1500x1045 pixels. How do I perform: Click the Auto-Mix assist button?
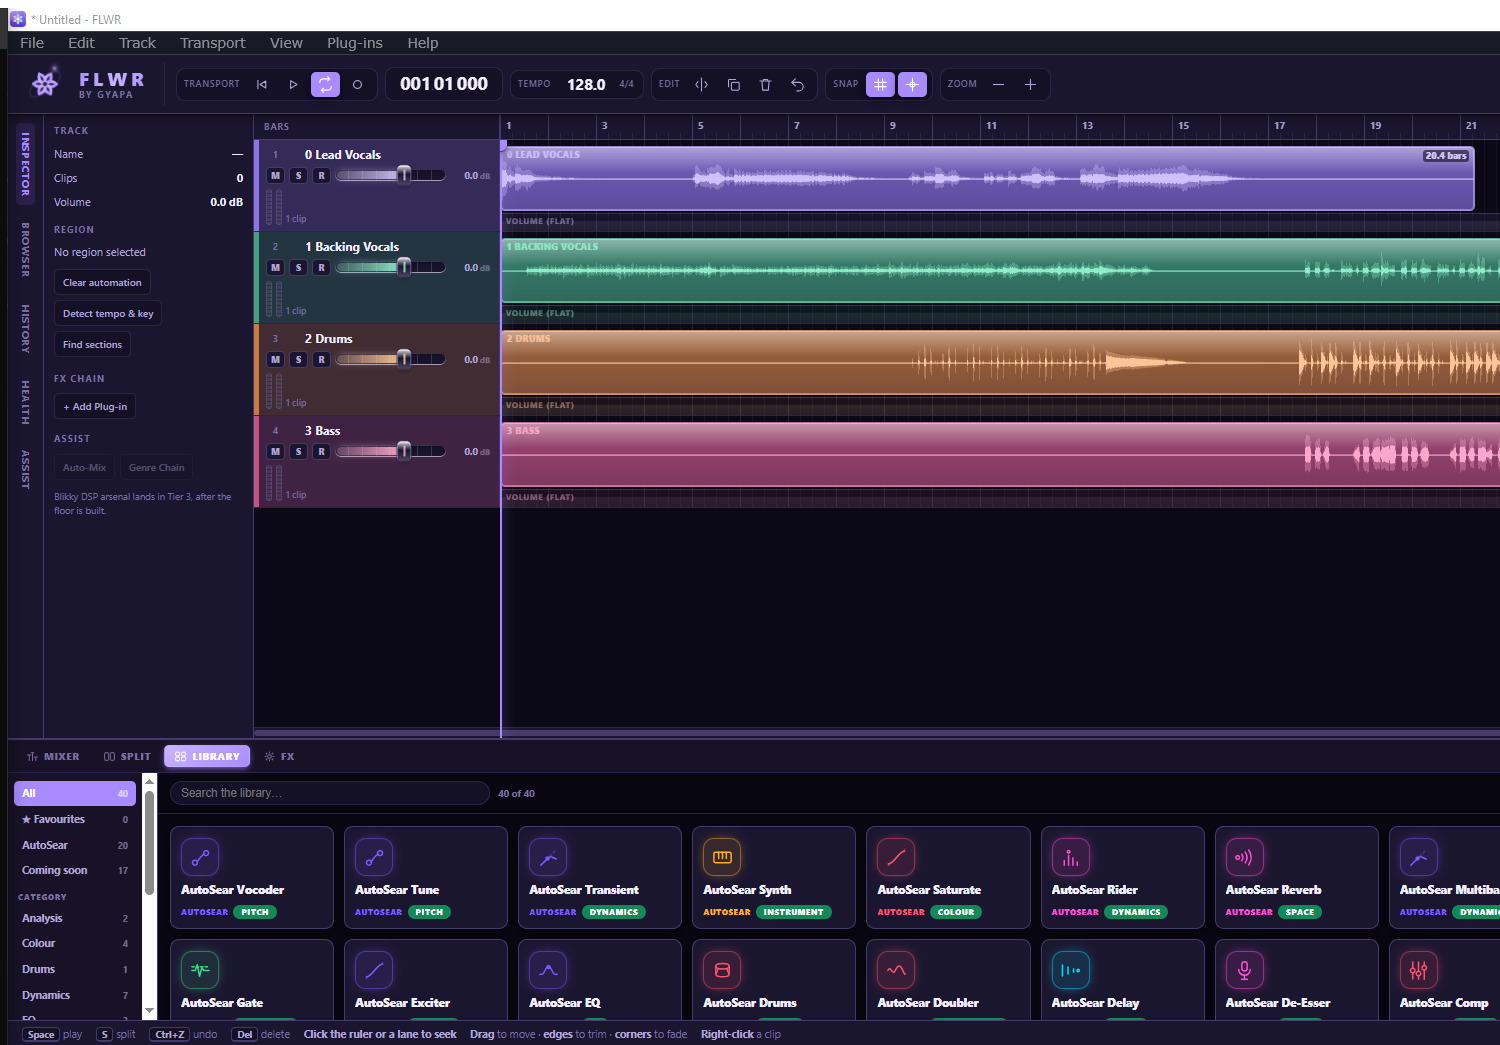[84, 468]
